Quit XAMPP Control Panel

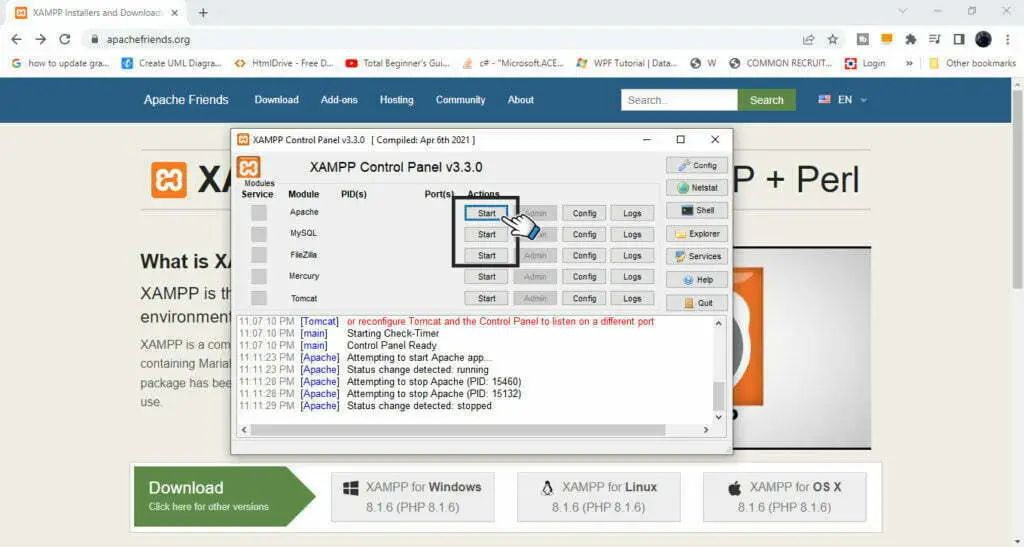(697, 303)
